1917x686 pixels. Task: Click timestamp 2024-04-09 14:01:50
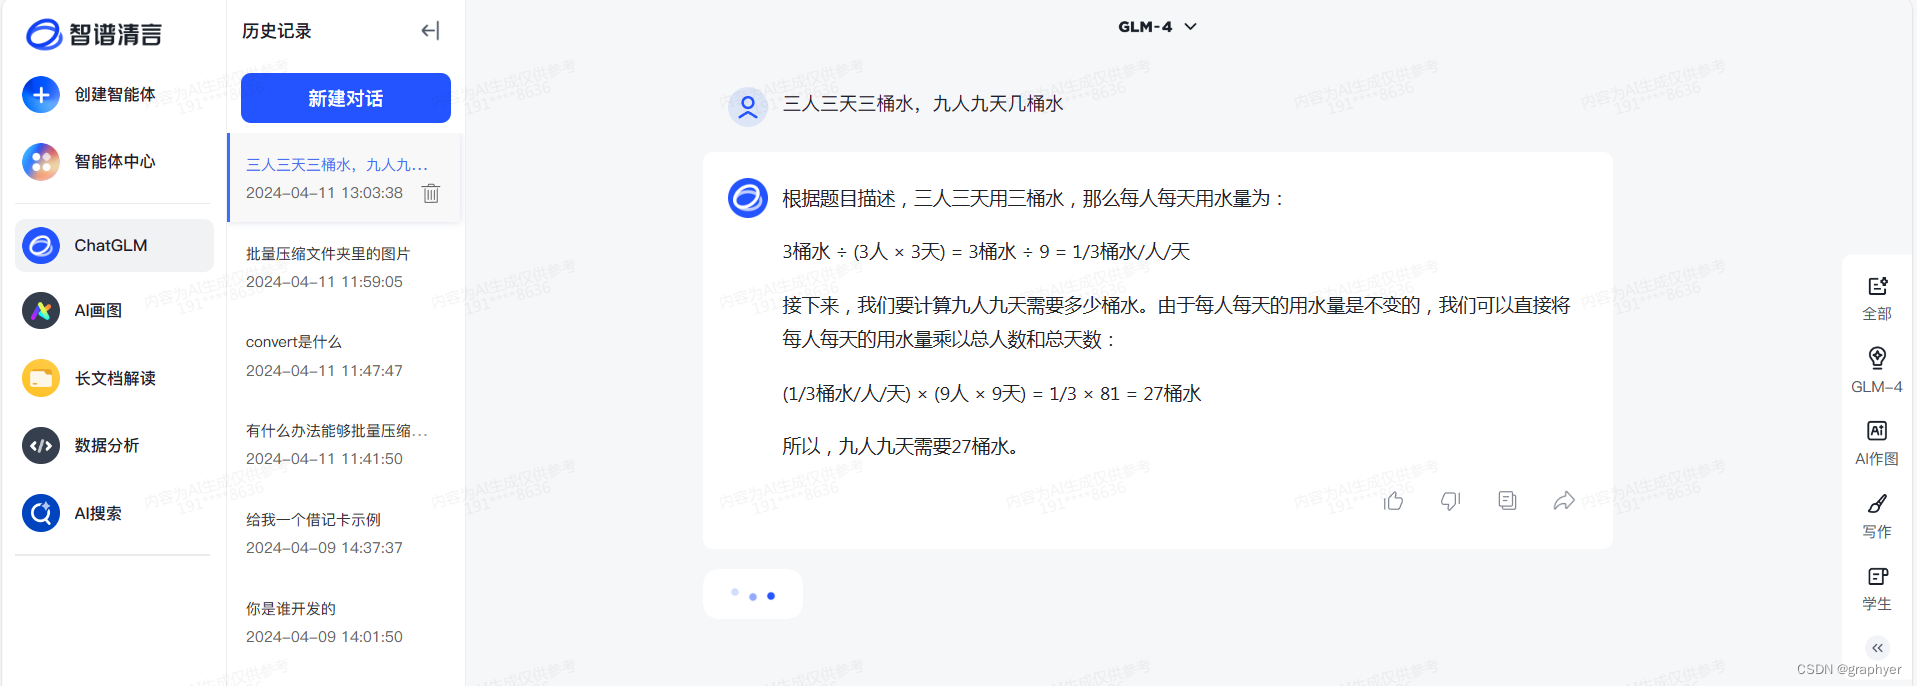pyautogui.click(x=324, y=637)
